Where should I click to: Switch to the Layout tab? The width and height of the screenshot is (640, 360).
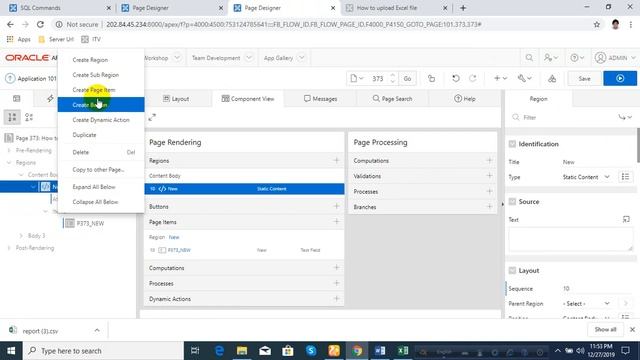tap(176, 99)
